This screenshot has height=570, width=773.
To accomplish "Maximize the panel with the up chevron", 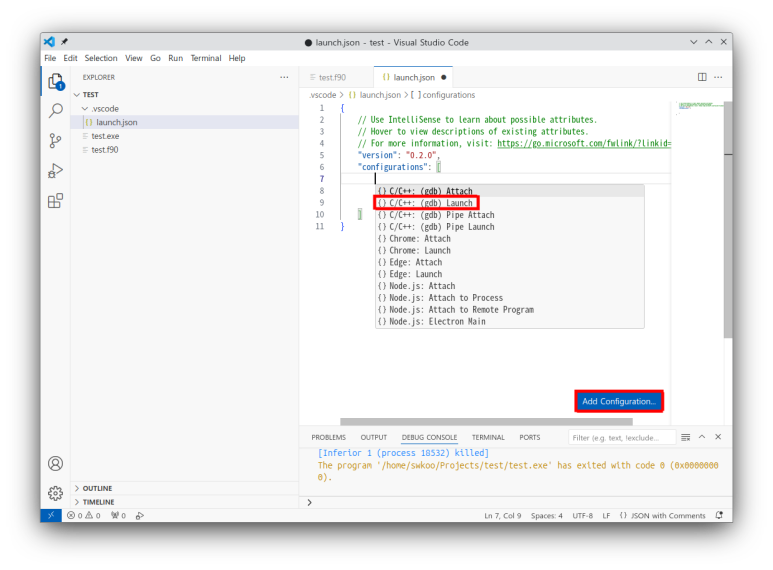I will click(x=702, y=437).
